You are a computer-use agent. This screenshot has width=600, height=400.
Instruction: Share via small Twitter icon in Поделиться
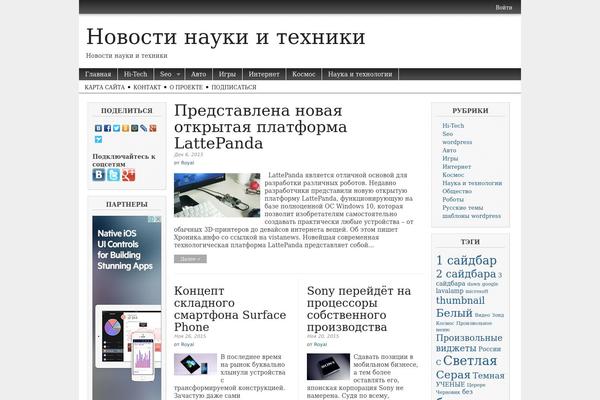116,128
